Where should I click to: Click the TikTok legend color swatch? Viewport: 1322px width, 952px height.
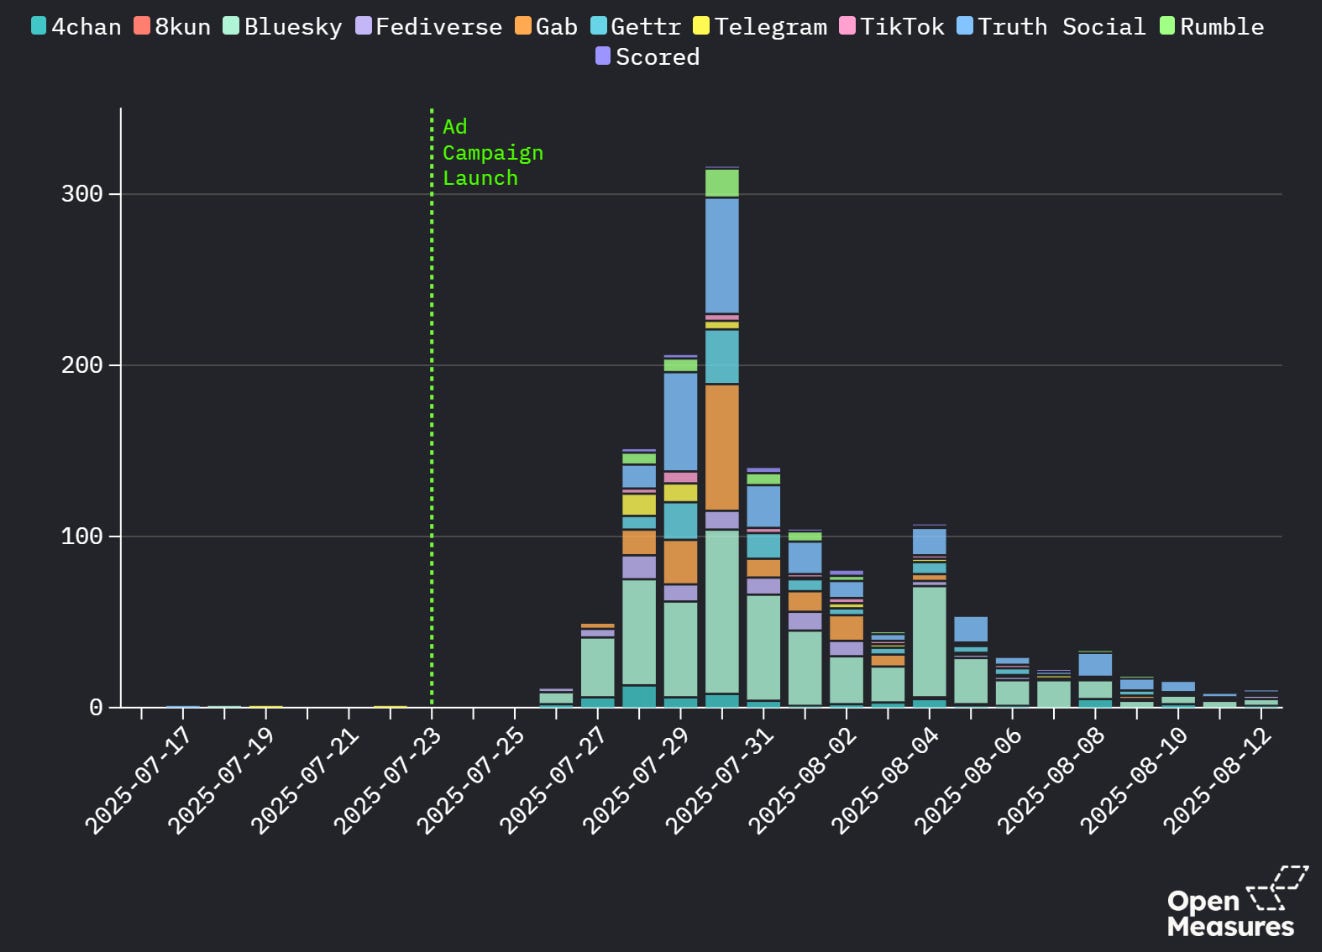[x=848, y=25]
